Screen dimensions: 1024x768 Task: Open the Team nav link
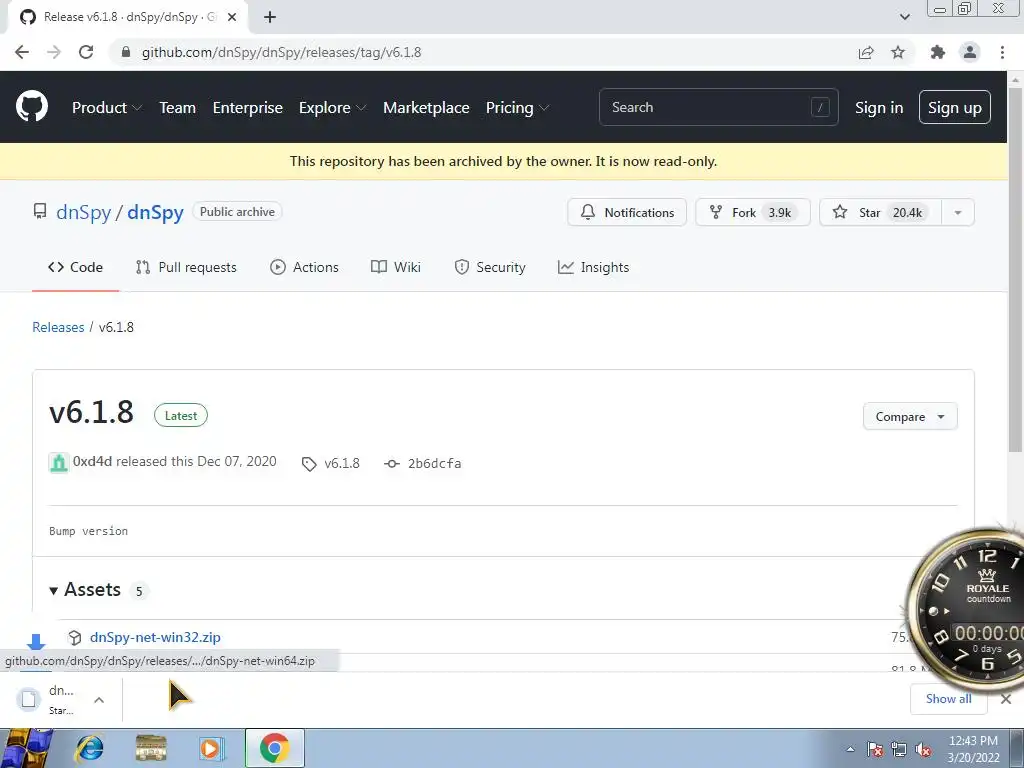178,108
